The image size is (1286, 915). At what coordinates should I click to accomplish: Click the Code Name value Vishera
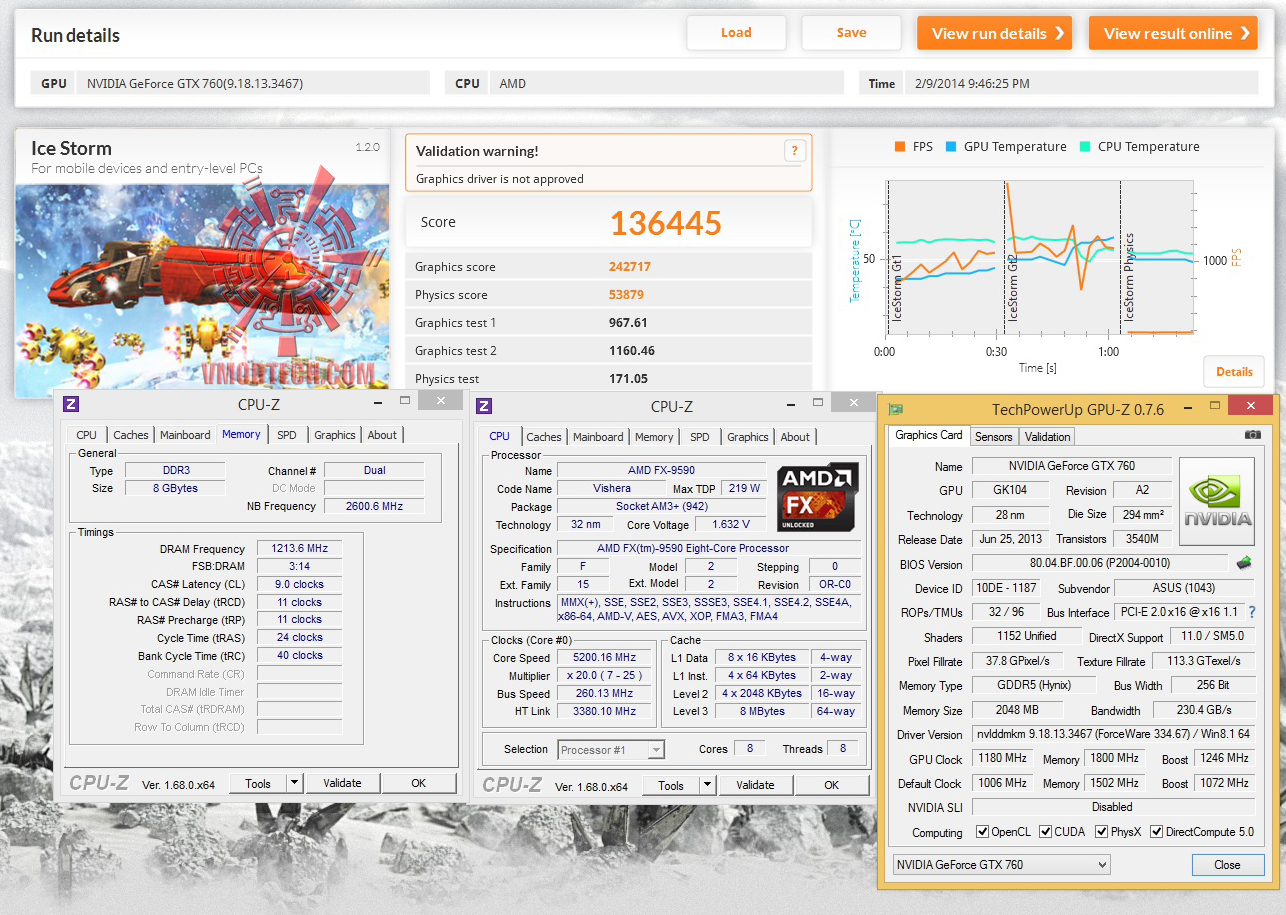click(x=612, y=488)
